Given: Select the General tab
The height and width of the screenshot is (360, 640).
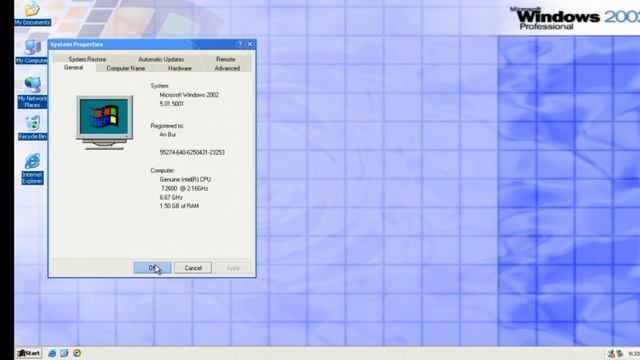Looking at the screenshot, I should (73, 68).
